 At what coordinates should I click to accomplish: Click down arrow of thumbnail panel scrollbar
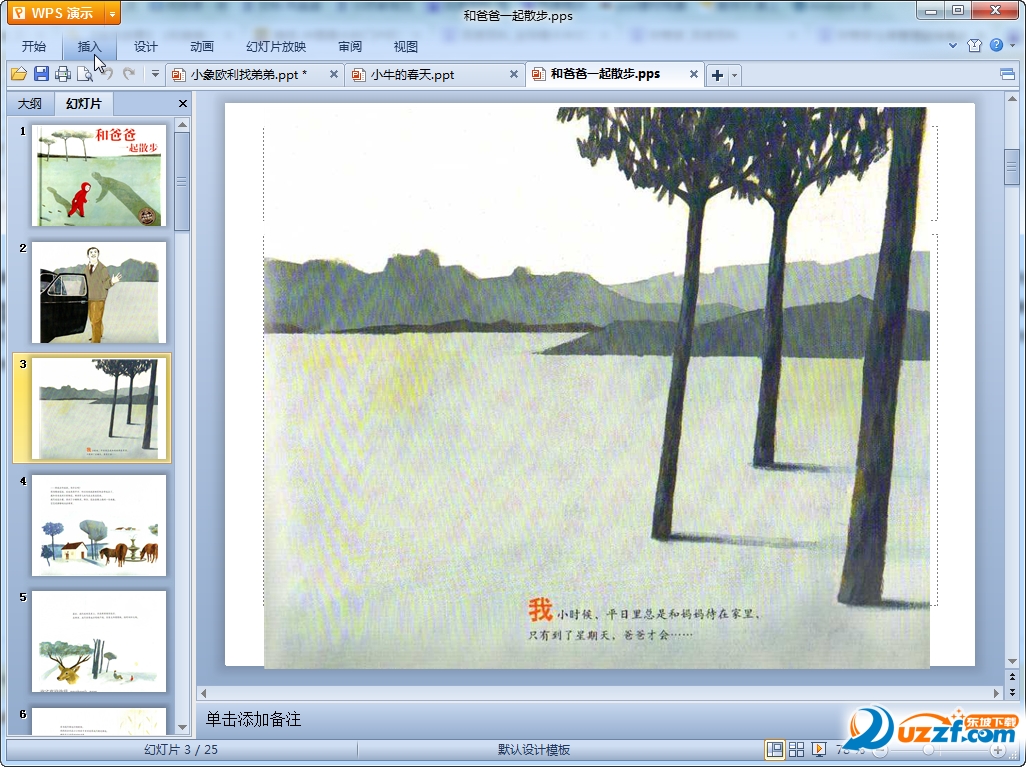(x=183, y=727)
